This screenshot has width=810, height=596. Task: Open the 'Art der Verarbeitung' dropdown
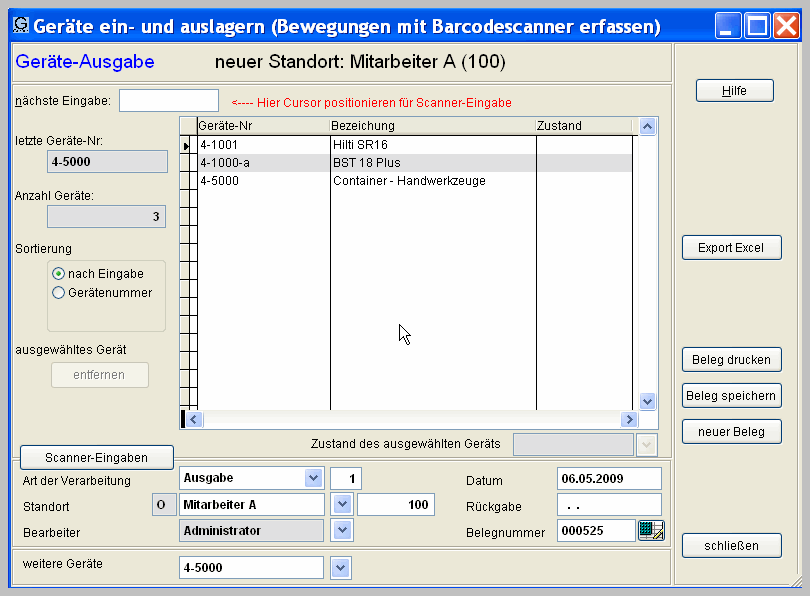[314, 479]
